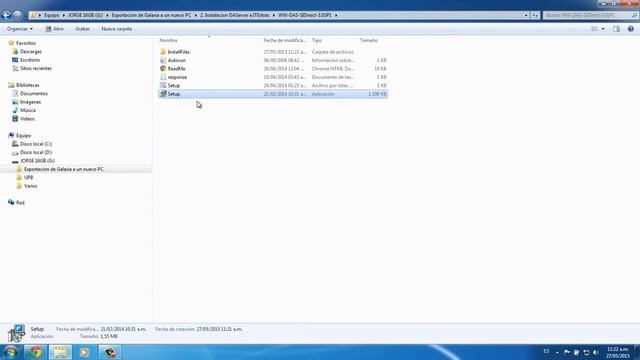Screen dimensions: 640x360
Task: Select the ReadMe Chrome HTML icon
Action: [x=163, y=69]
